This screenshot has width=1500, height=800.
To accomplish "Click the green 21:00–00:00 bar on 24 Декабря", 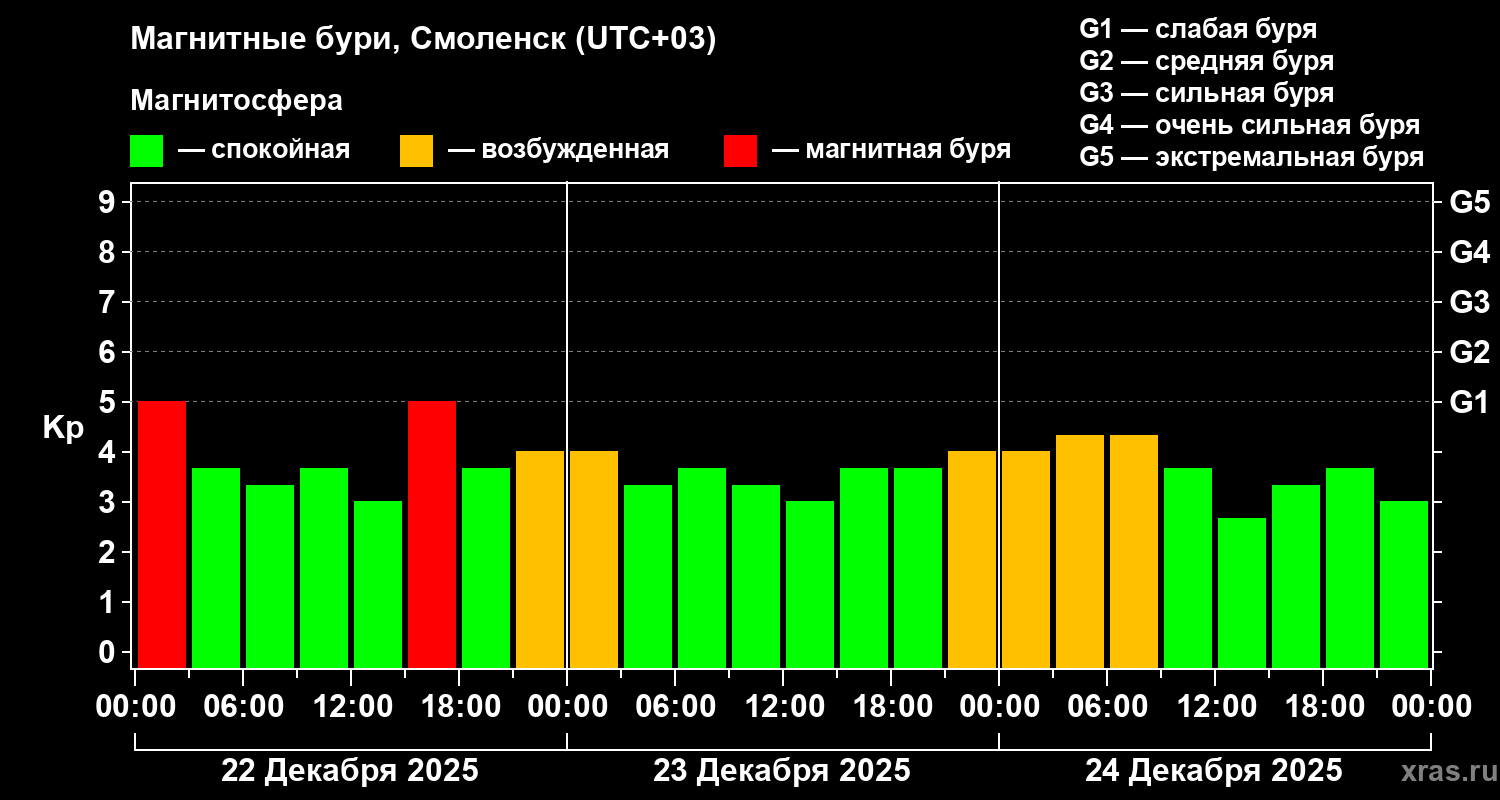I will point(1404,584).
